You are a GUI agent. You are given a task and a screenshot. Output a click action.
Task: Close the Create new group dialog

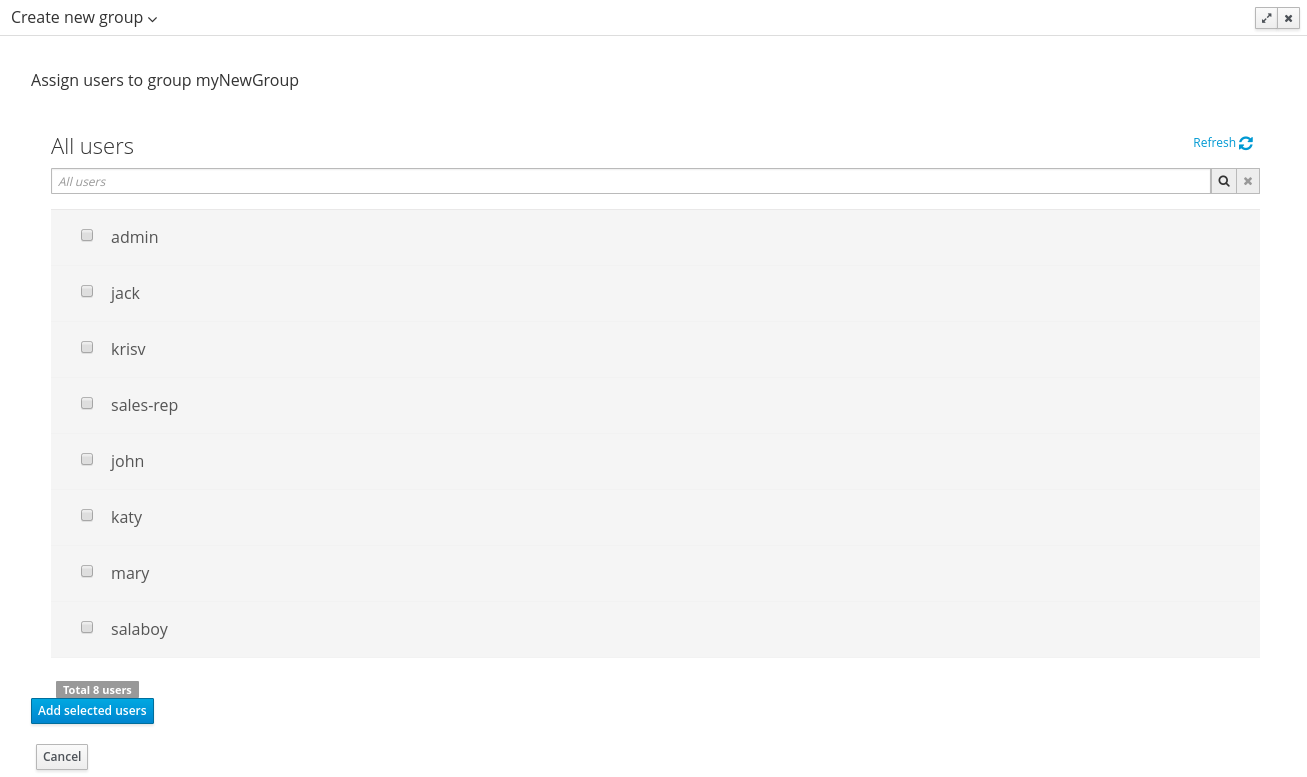1288,18
